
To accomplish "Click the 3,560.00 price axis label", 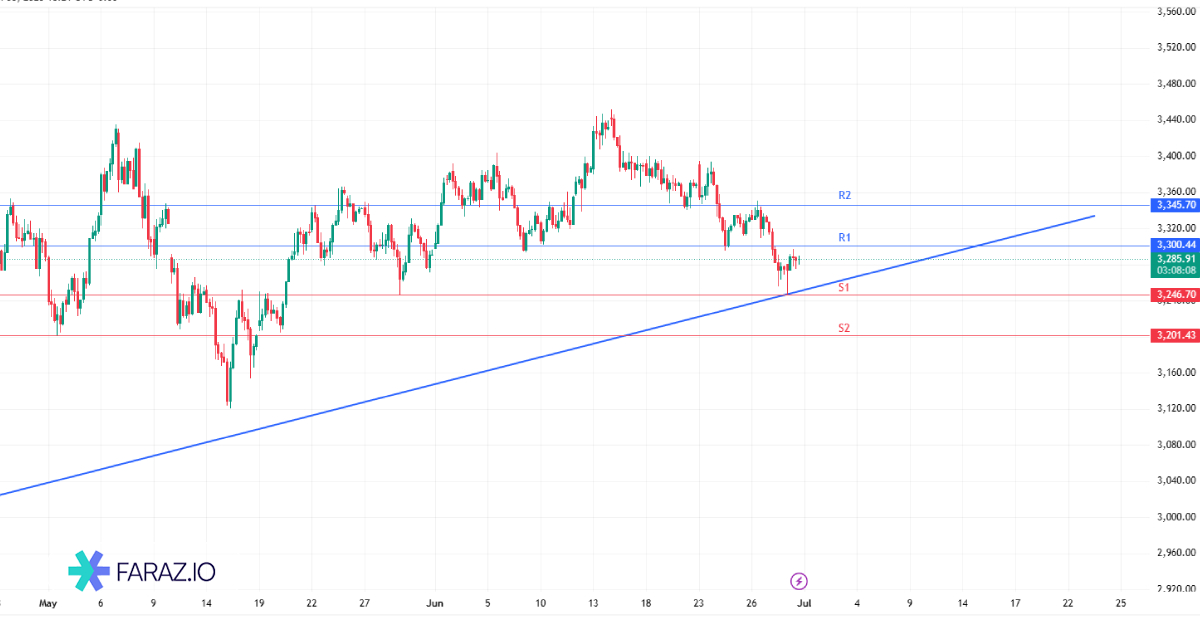I will 1177,12.
